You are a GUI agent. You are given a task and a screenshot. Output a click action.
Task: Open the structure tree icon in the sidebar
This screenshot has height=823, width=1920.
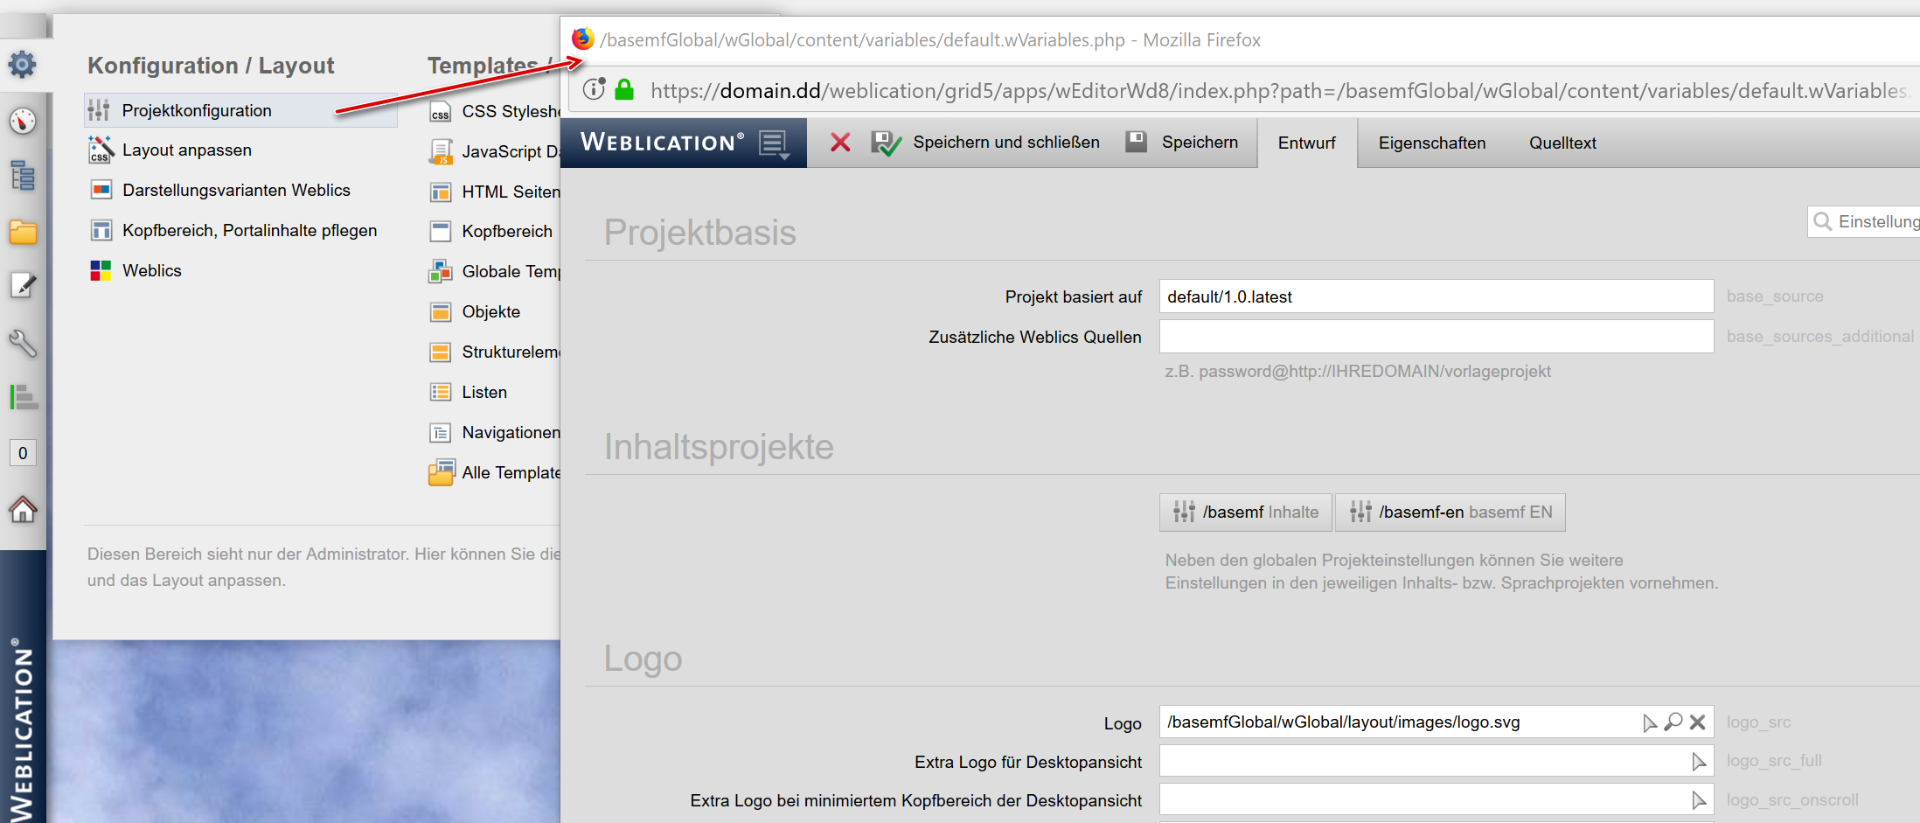click(x=23, y=176)
